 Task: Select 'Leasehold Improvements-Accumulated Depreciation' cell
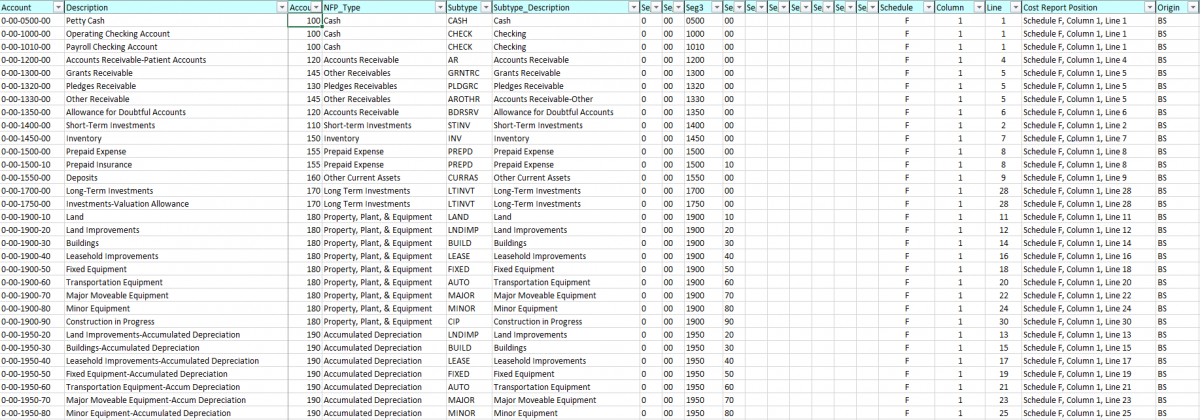(x=176, y=360)
